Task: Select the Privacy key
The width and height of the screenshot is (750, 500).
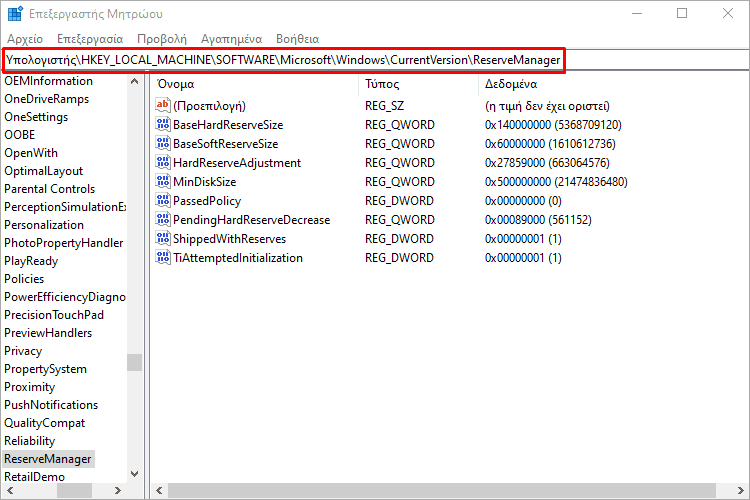Action: pyautogui.click(x=23, y=351)
